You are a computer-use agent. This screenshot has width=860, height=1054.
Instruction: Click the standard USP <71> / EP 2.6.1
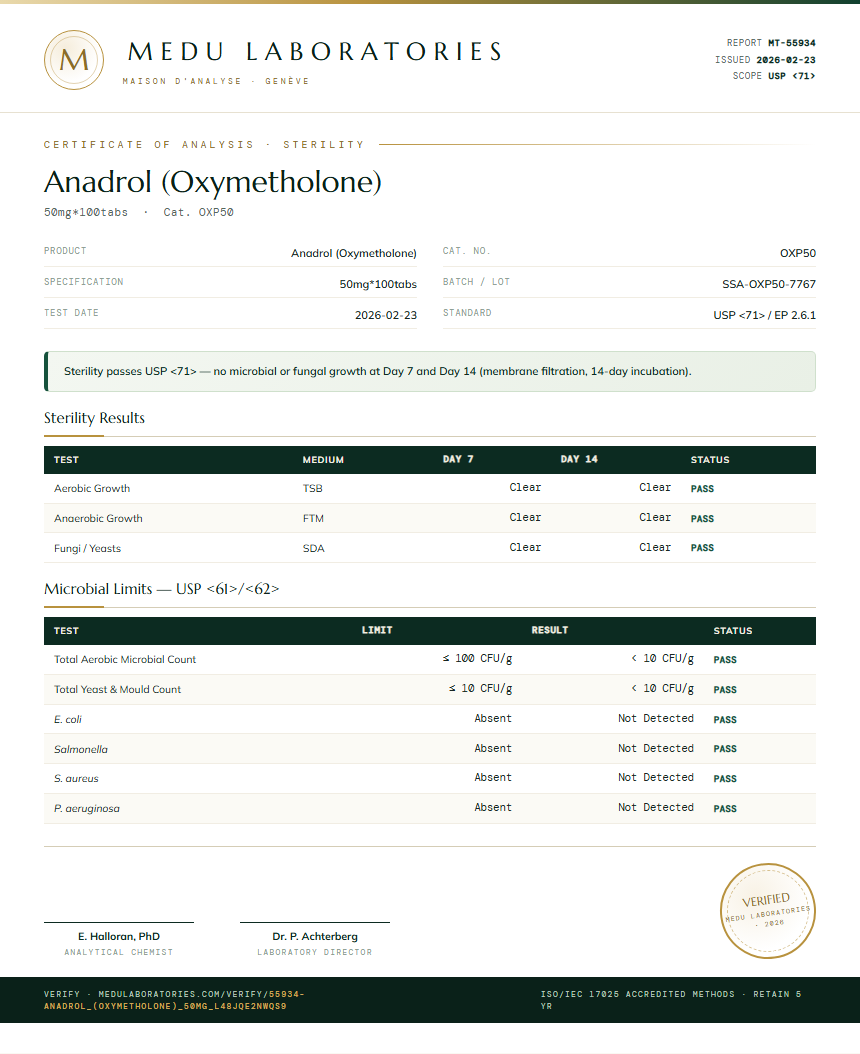[x=765, y=315]
